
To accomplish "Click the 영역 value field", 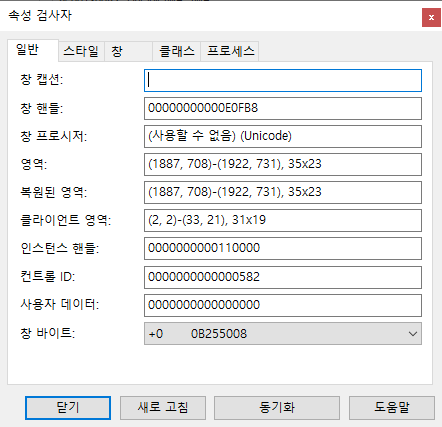I will [283, 164].
